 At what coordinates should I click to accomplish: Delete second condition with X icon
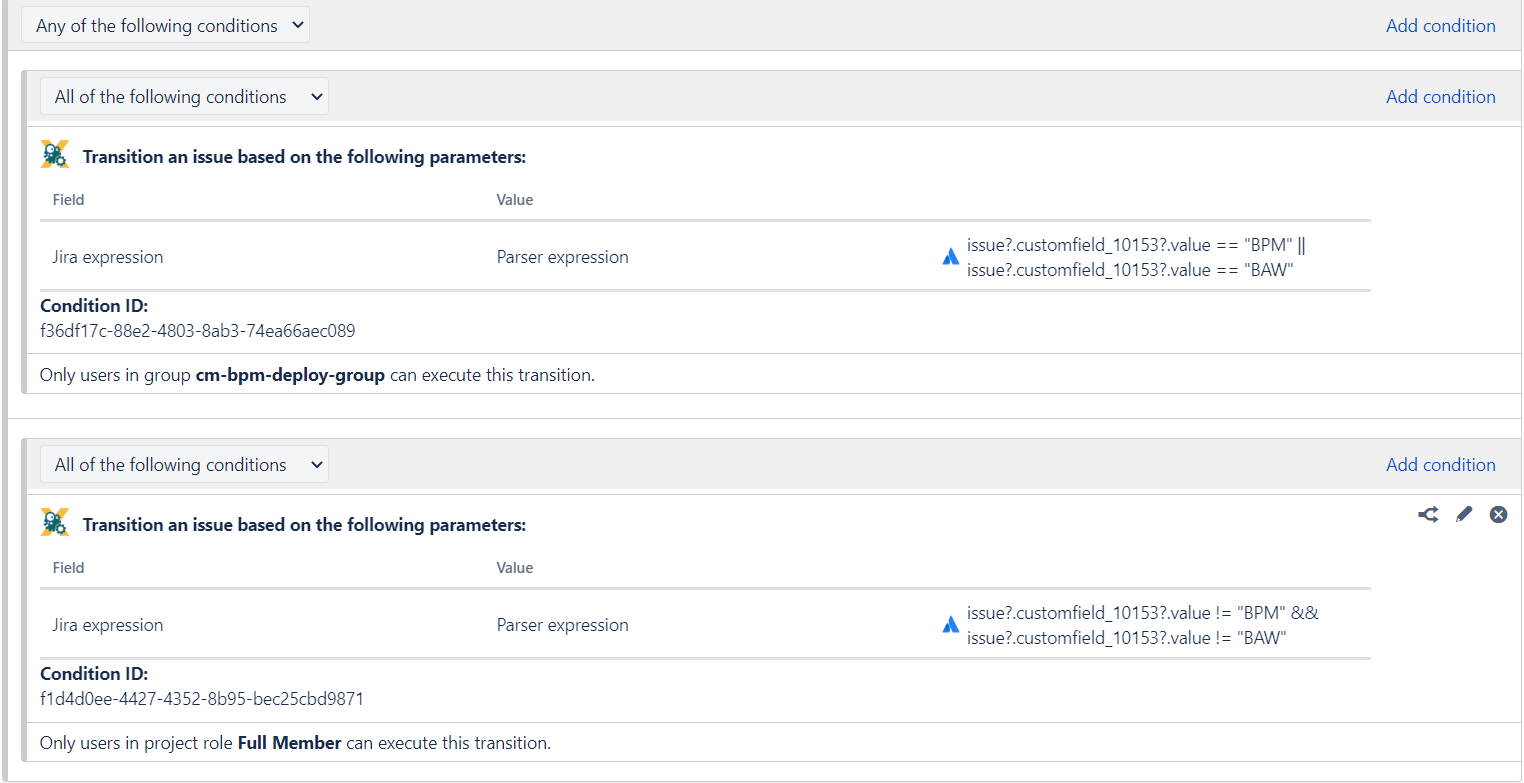pos(1498,514)
